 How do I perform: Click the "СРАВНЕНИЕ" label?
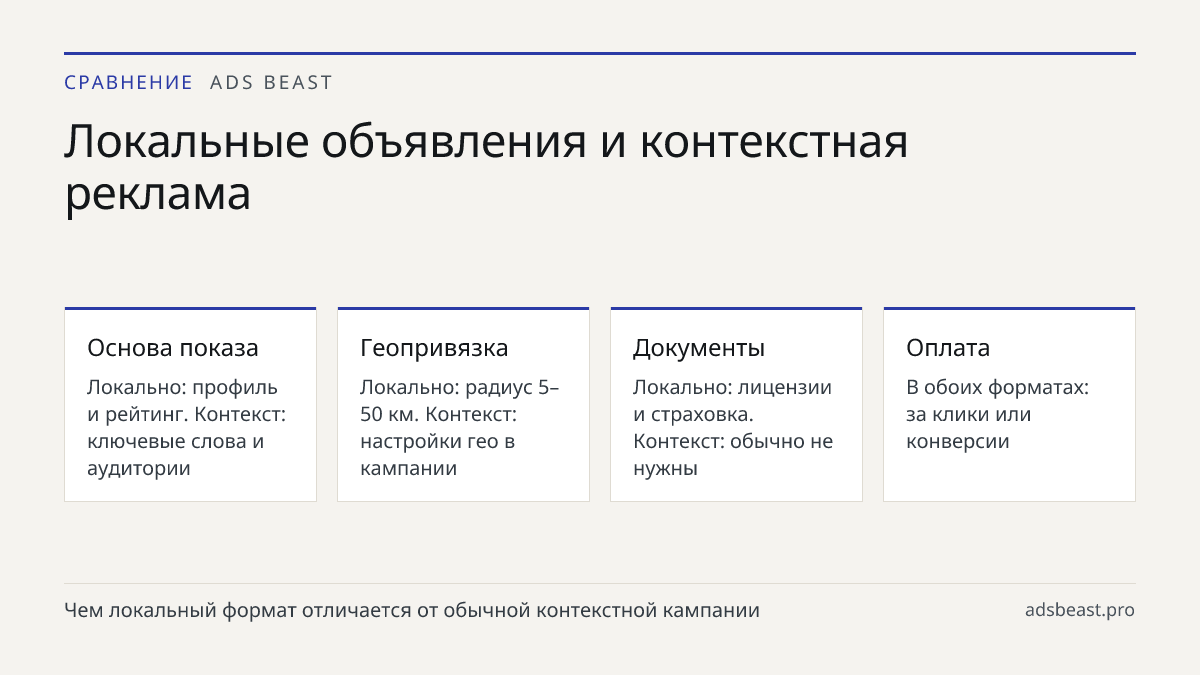click(128, 83)
